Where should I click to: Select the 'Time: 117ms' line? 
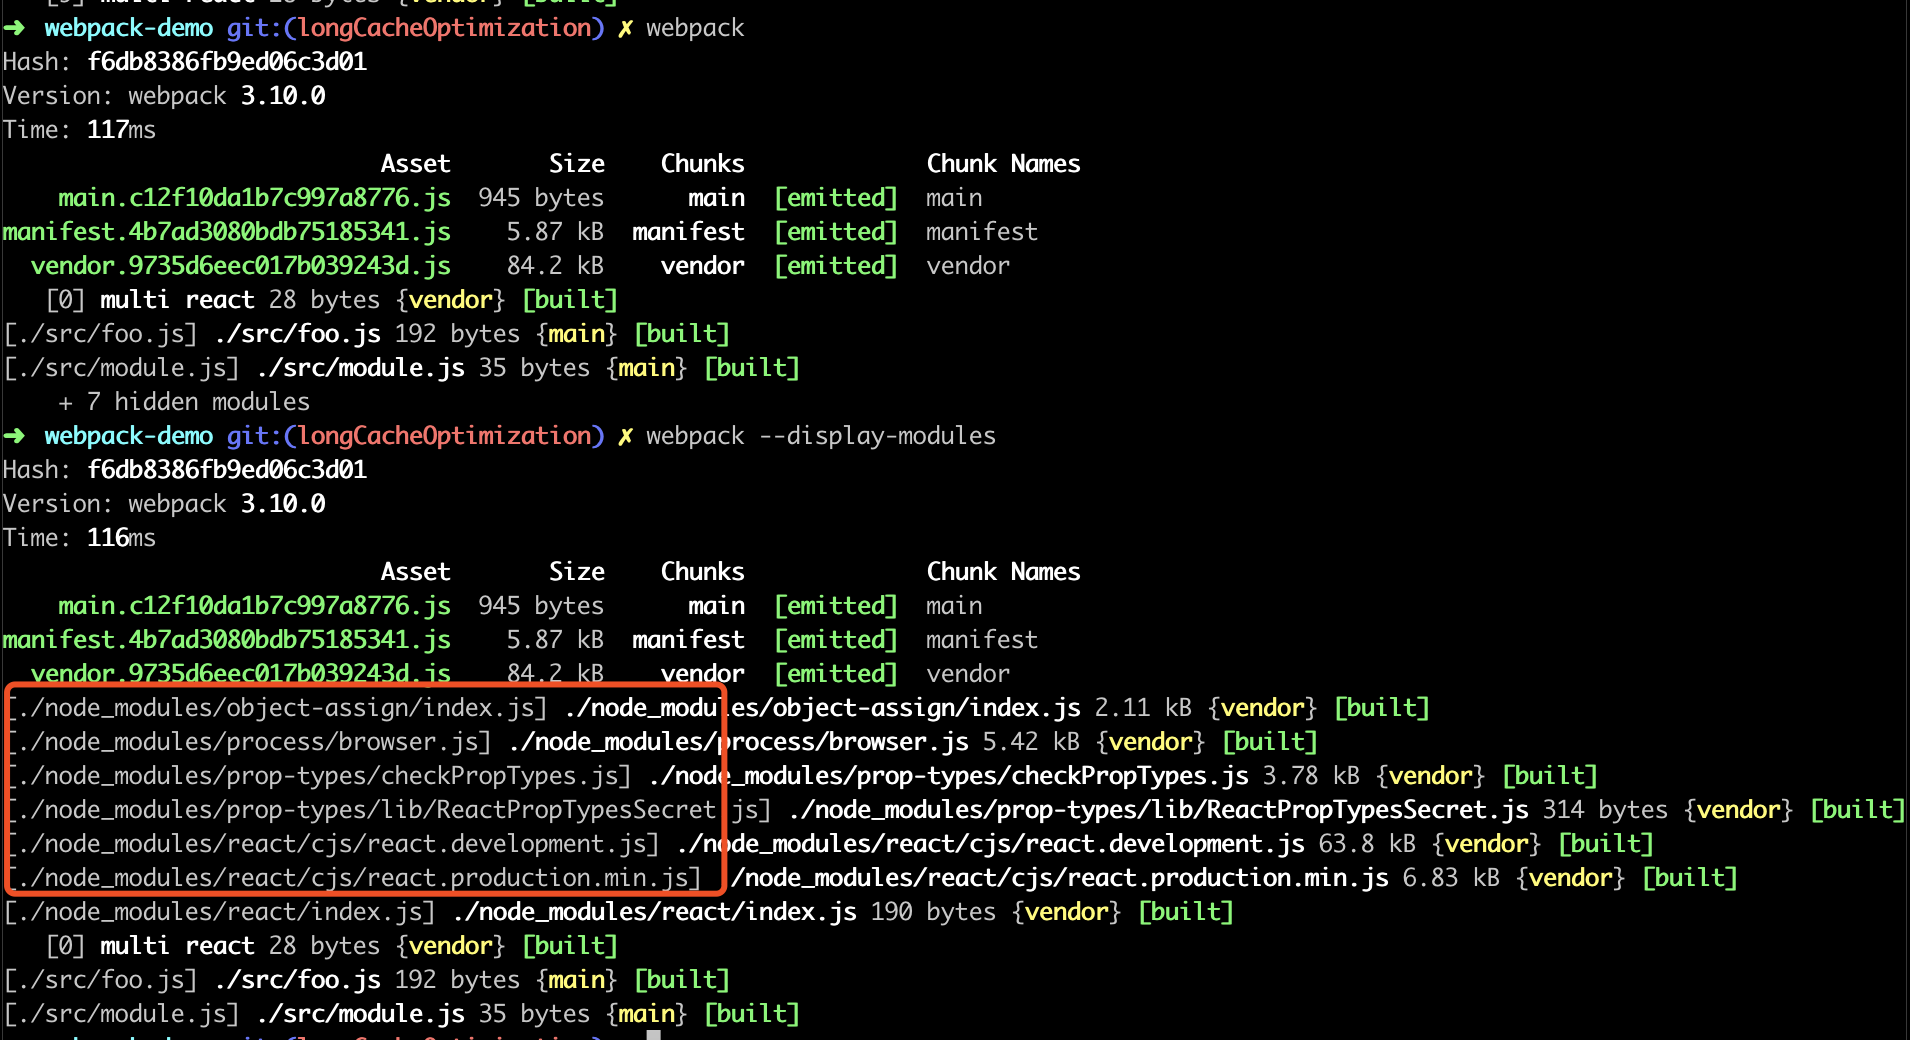tap(79, 130)
